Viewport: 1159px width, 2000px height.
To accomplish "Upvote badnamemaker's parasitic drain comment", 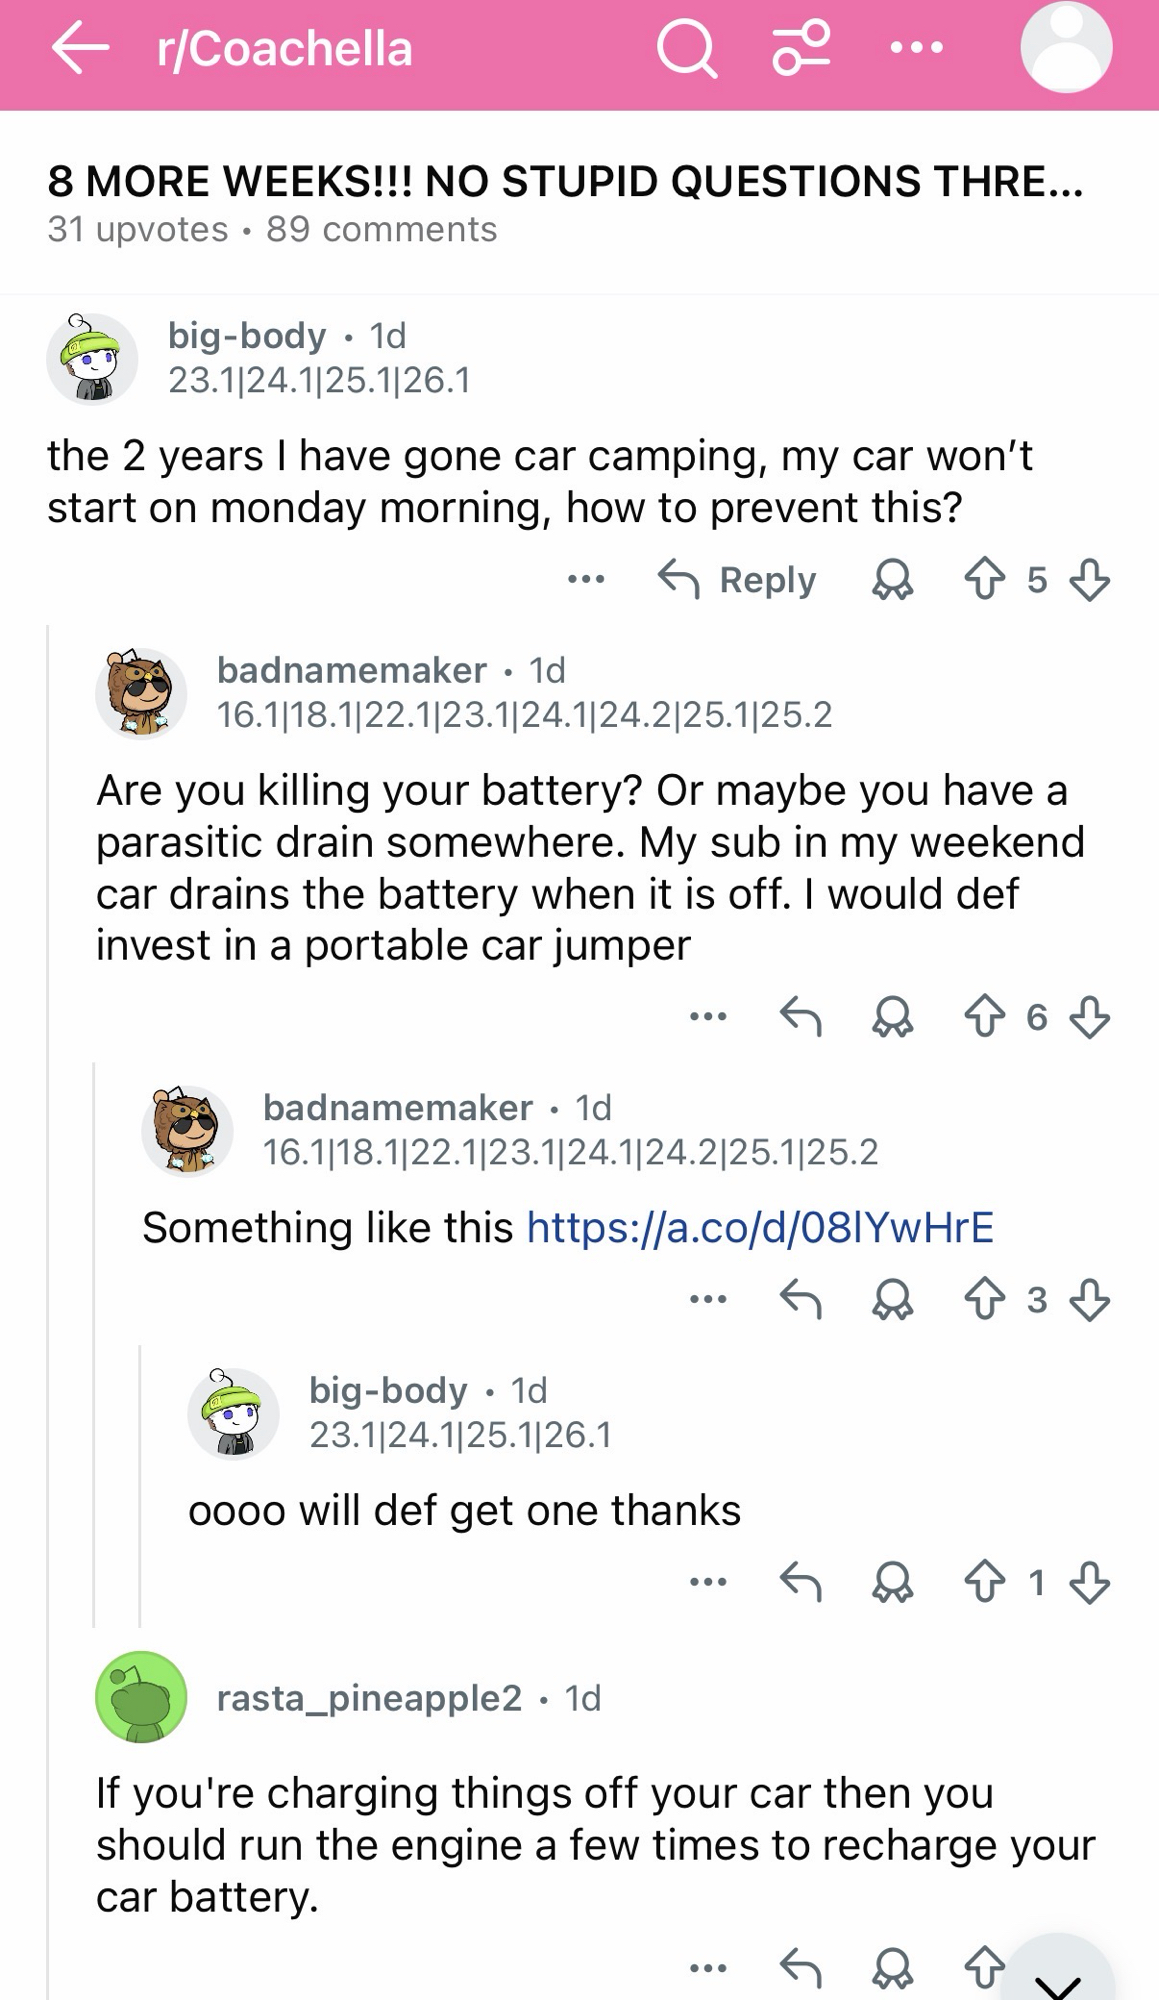I will click(985, 1018).
